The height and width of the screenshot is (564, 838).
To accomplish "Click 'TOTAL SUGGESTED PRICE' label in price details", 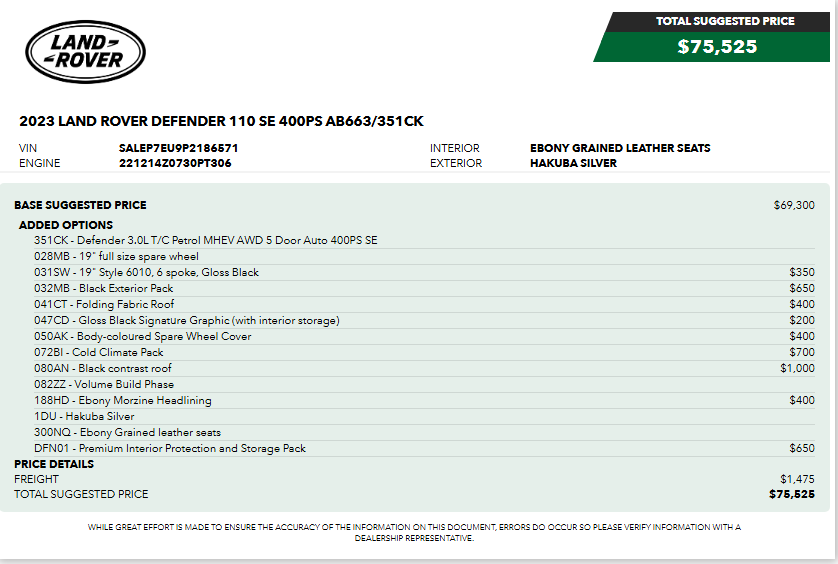I will coord(81,495).
